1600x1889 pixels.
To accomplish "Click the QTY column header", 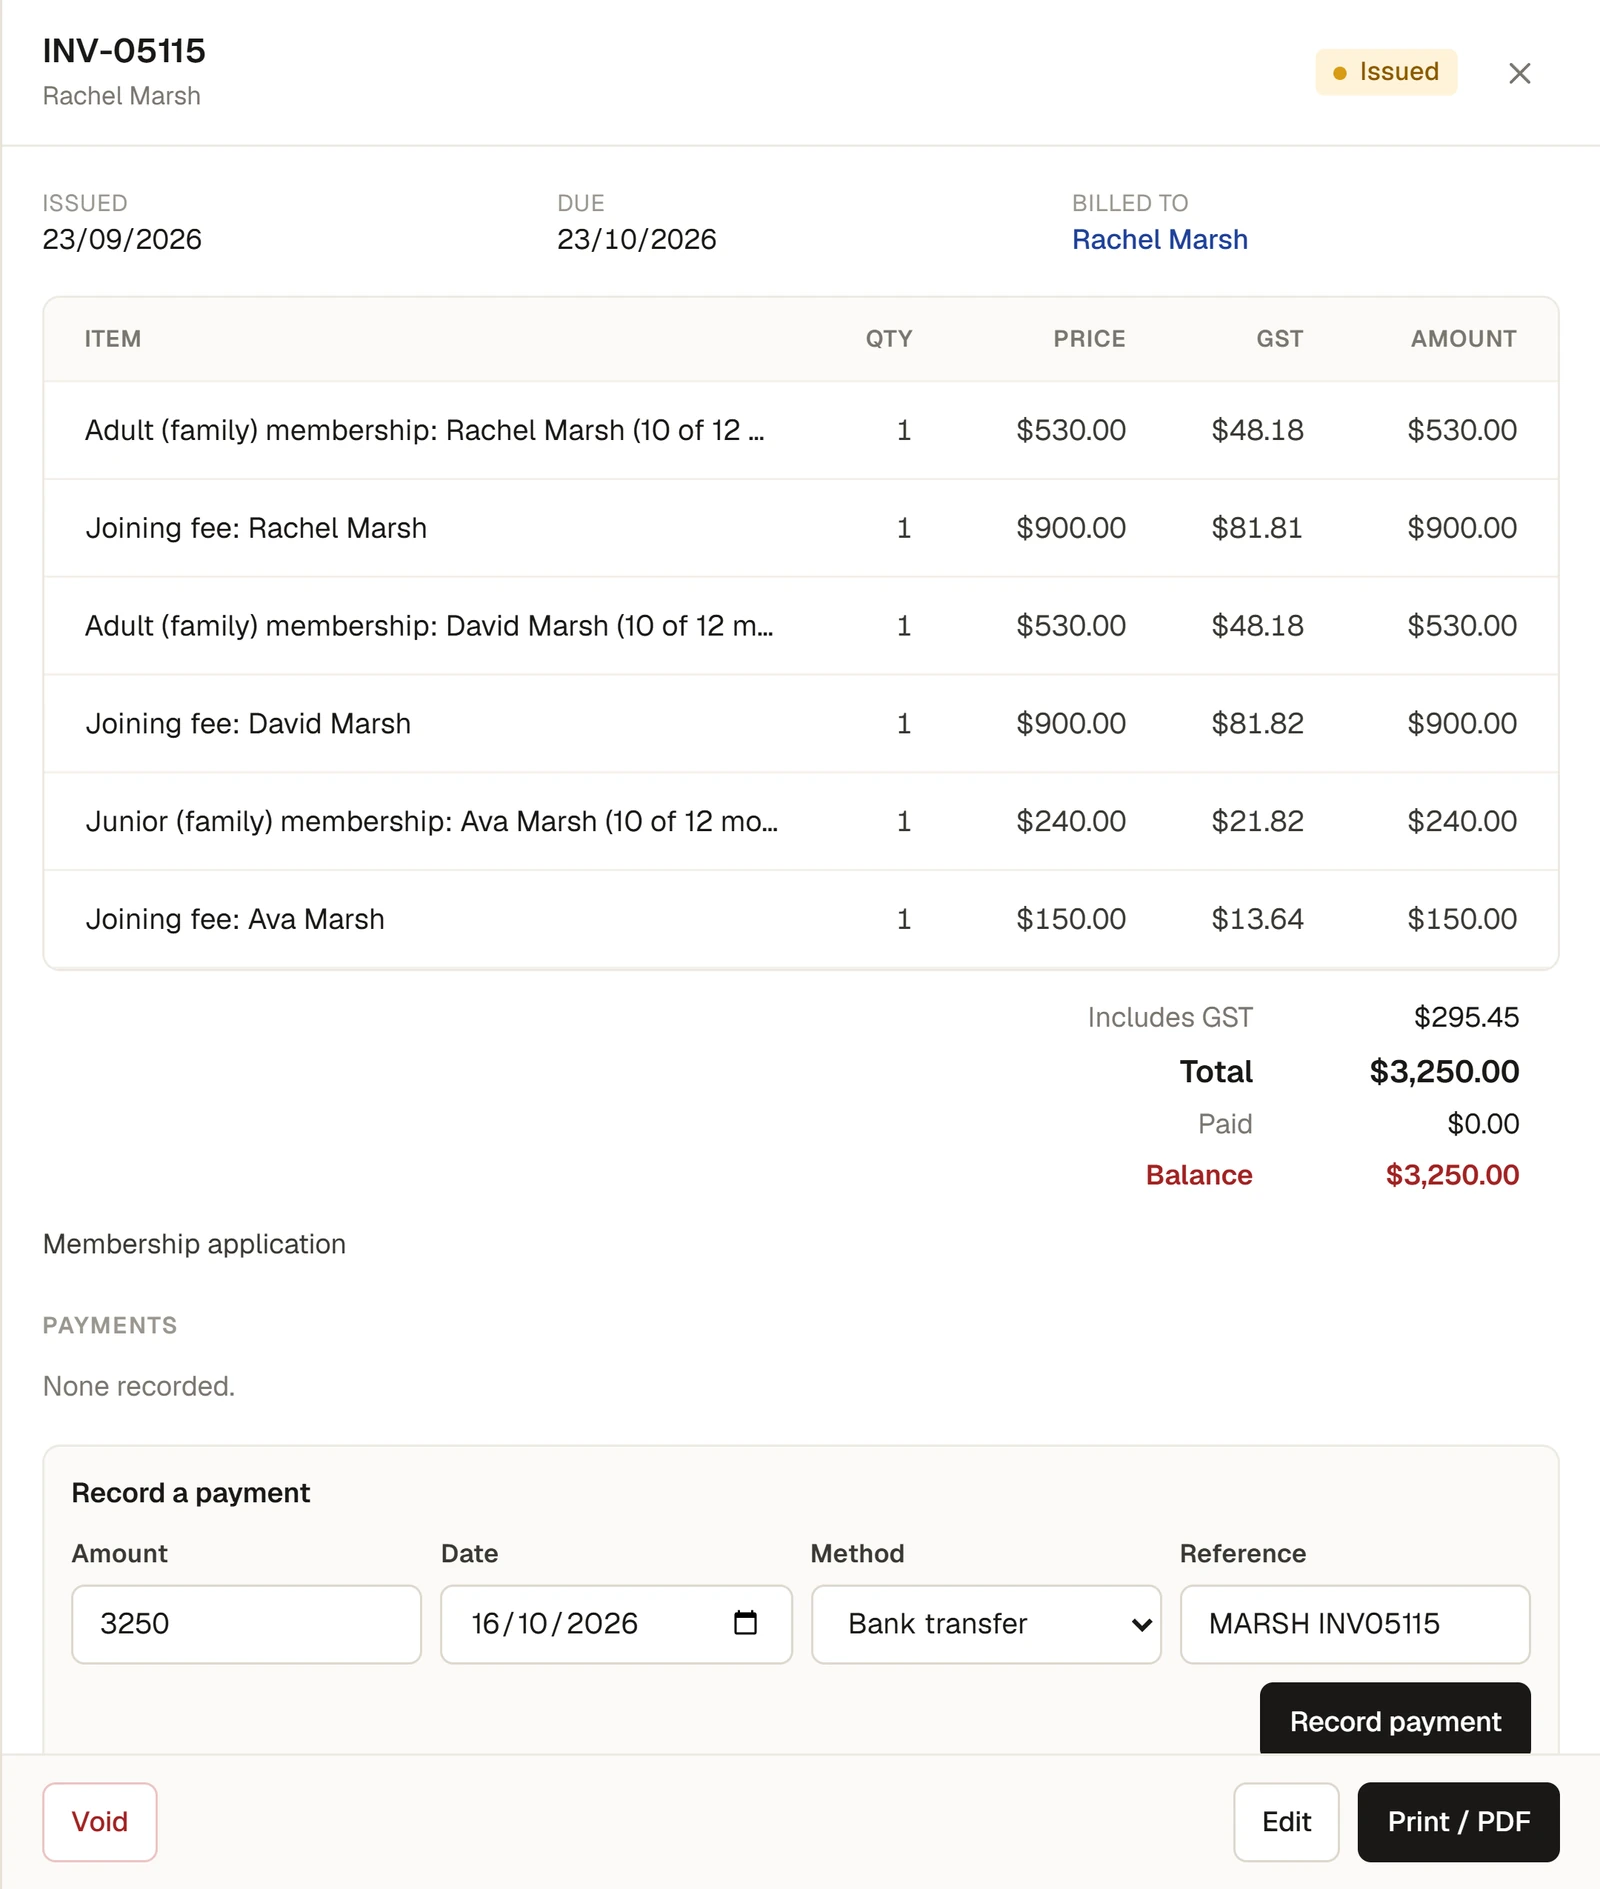I will click(x=889, y=339).
